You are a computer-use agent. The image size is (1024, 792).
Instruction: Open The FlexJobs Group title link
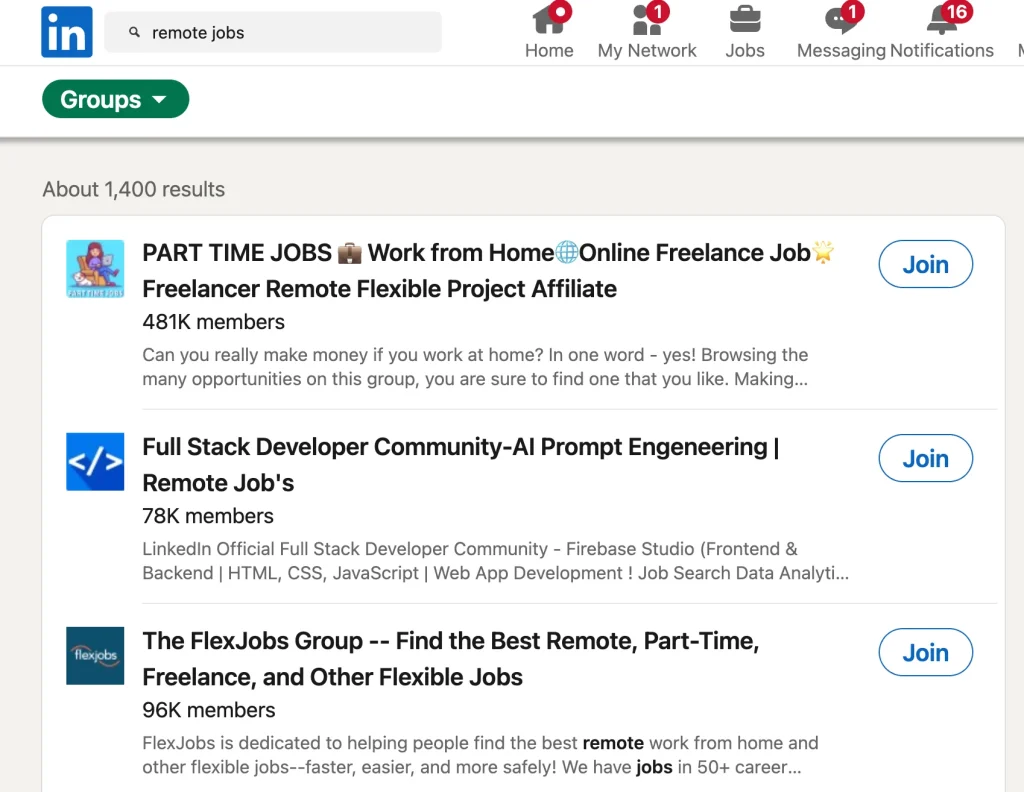[x=450, y=658]
